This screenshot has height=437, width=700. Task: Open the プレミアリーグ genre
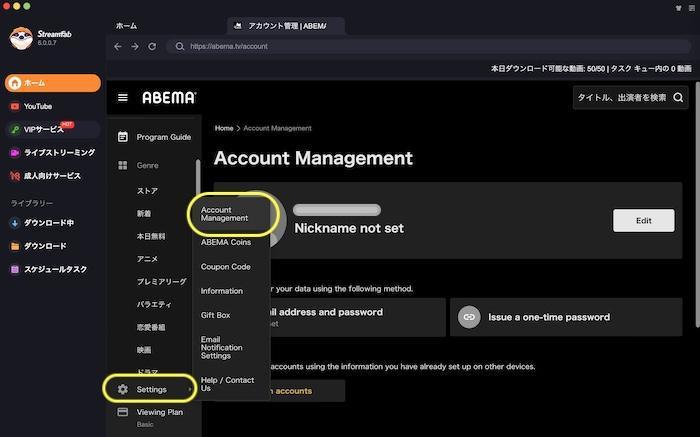click(x=162, y=282)
